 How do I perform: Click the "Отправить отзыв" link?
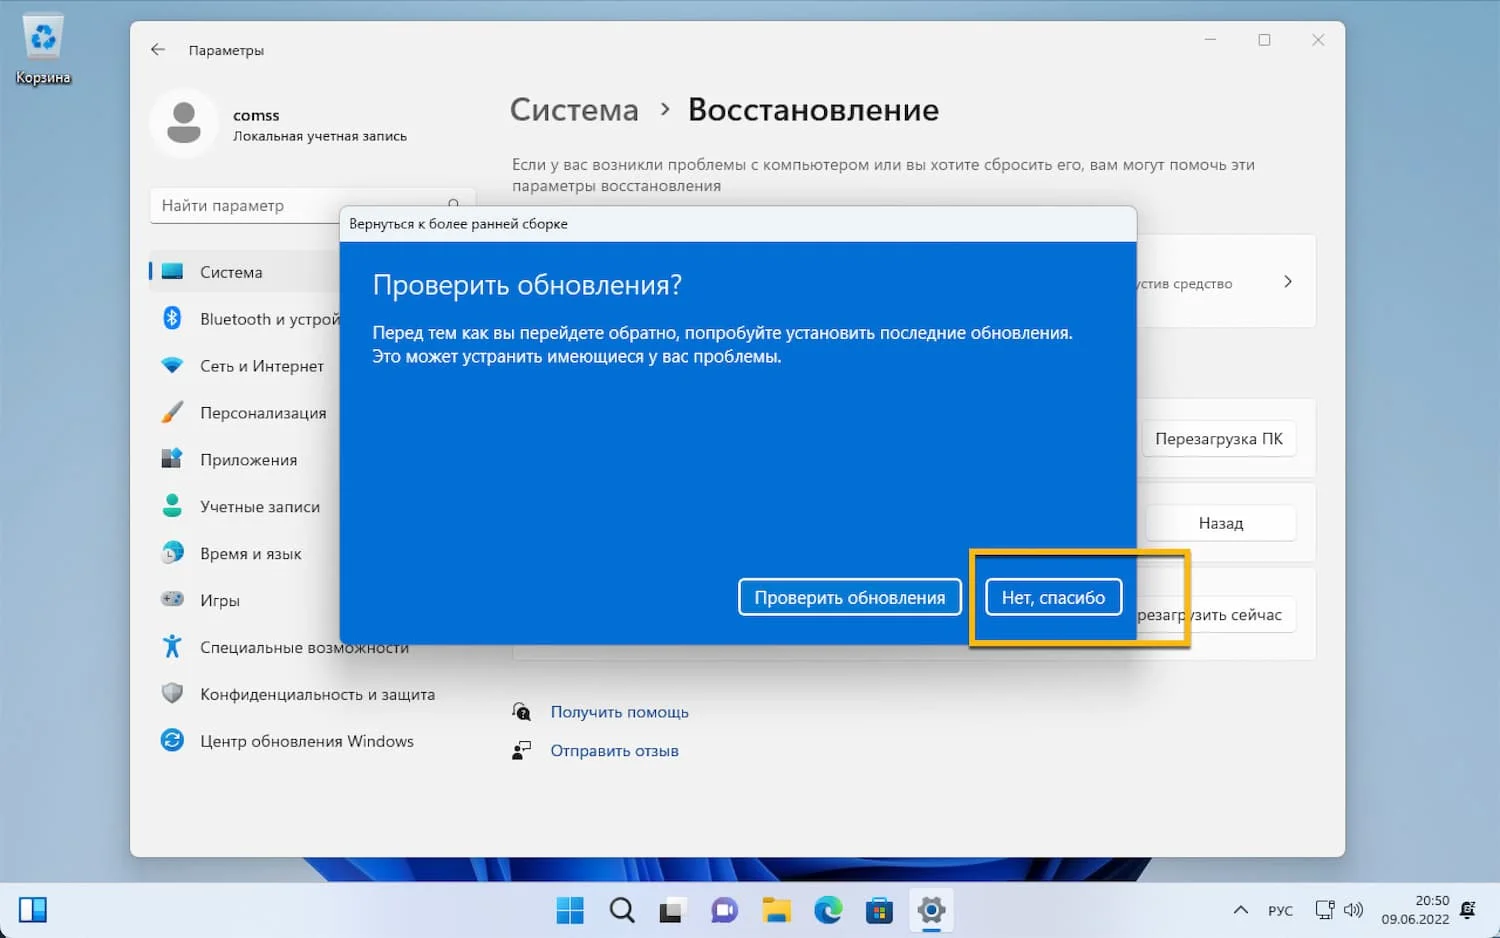click(614, 751)
